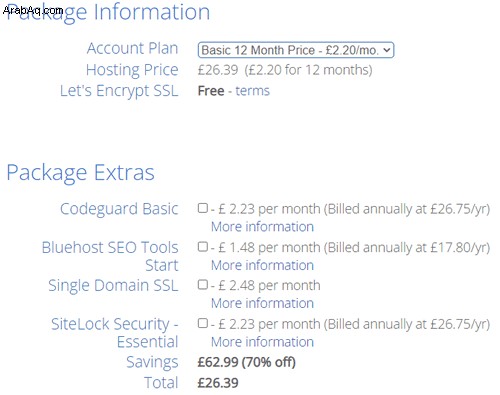Click the SiteLock Security - Essential label
Screen dimensions: 500x395
115,333
